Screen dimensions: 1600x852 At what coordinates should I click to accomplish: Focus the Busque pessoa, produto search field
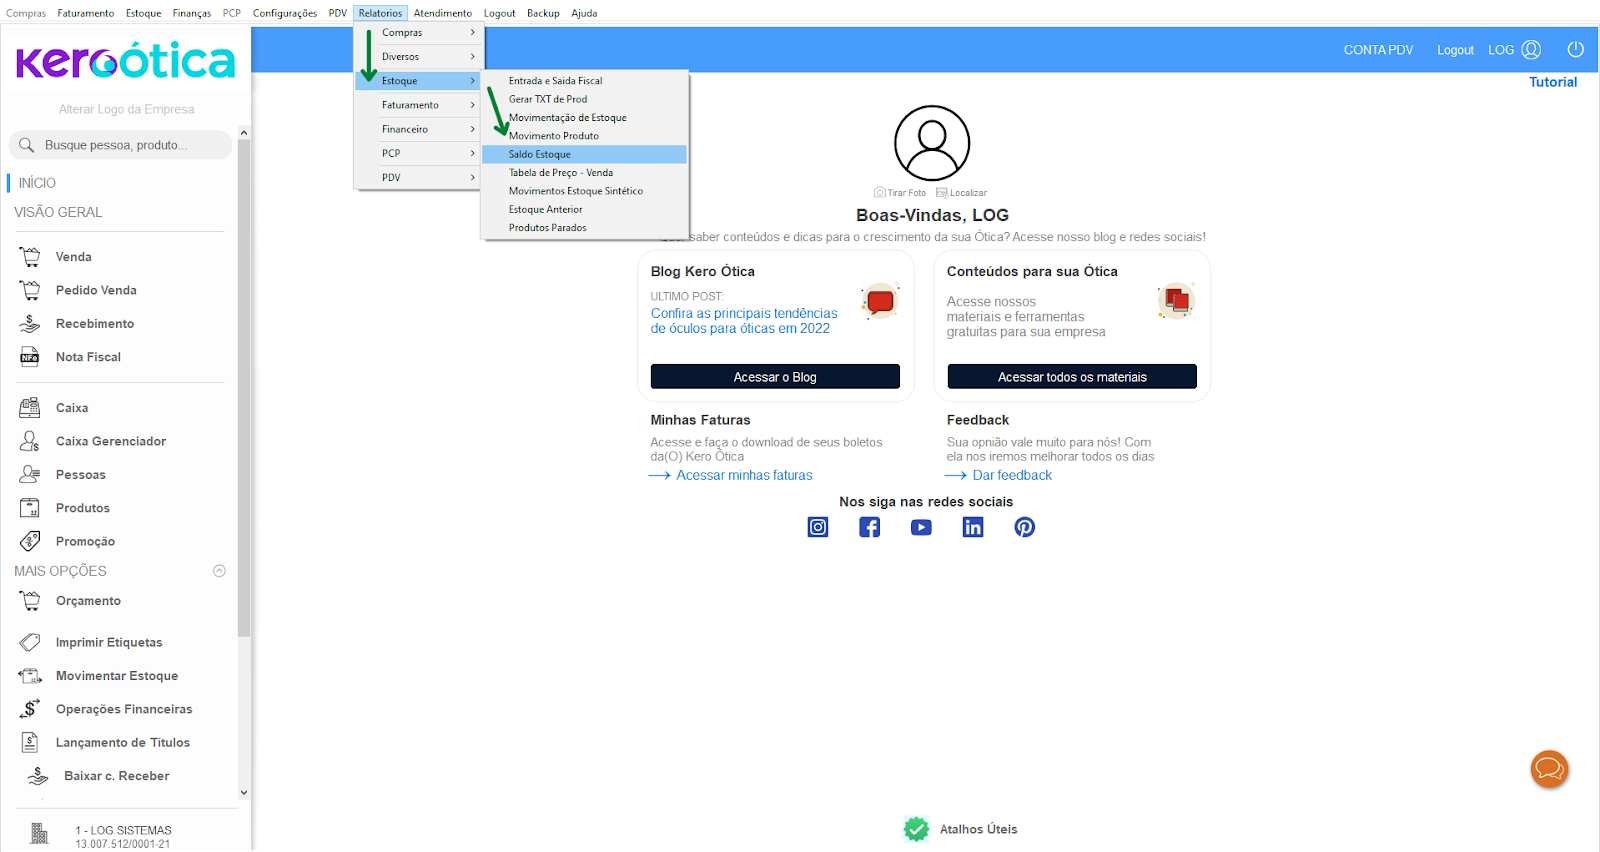pos(120,145)
